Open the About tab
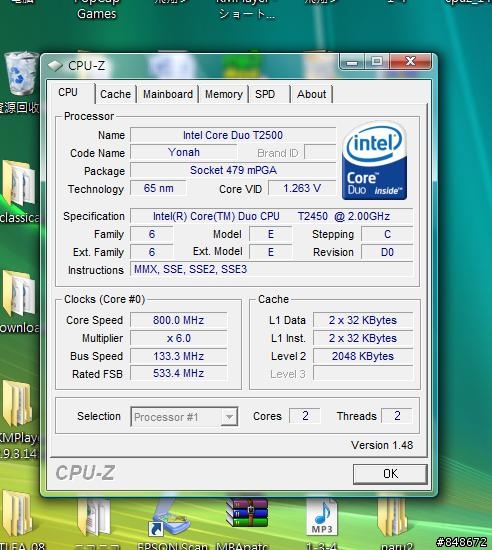492x550 pixels. pyautogui.click(x=311, y=94)
